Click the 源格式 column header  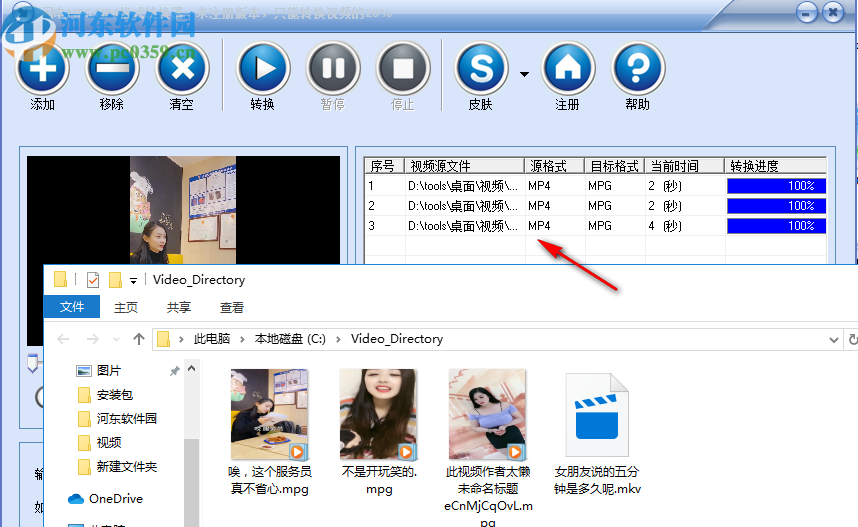click(554, 166)
